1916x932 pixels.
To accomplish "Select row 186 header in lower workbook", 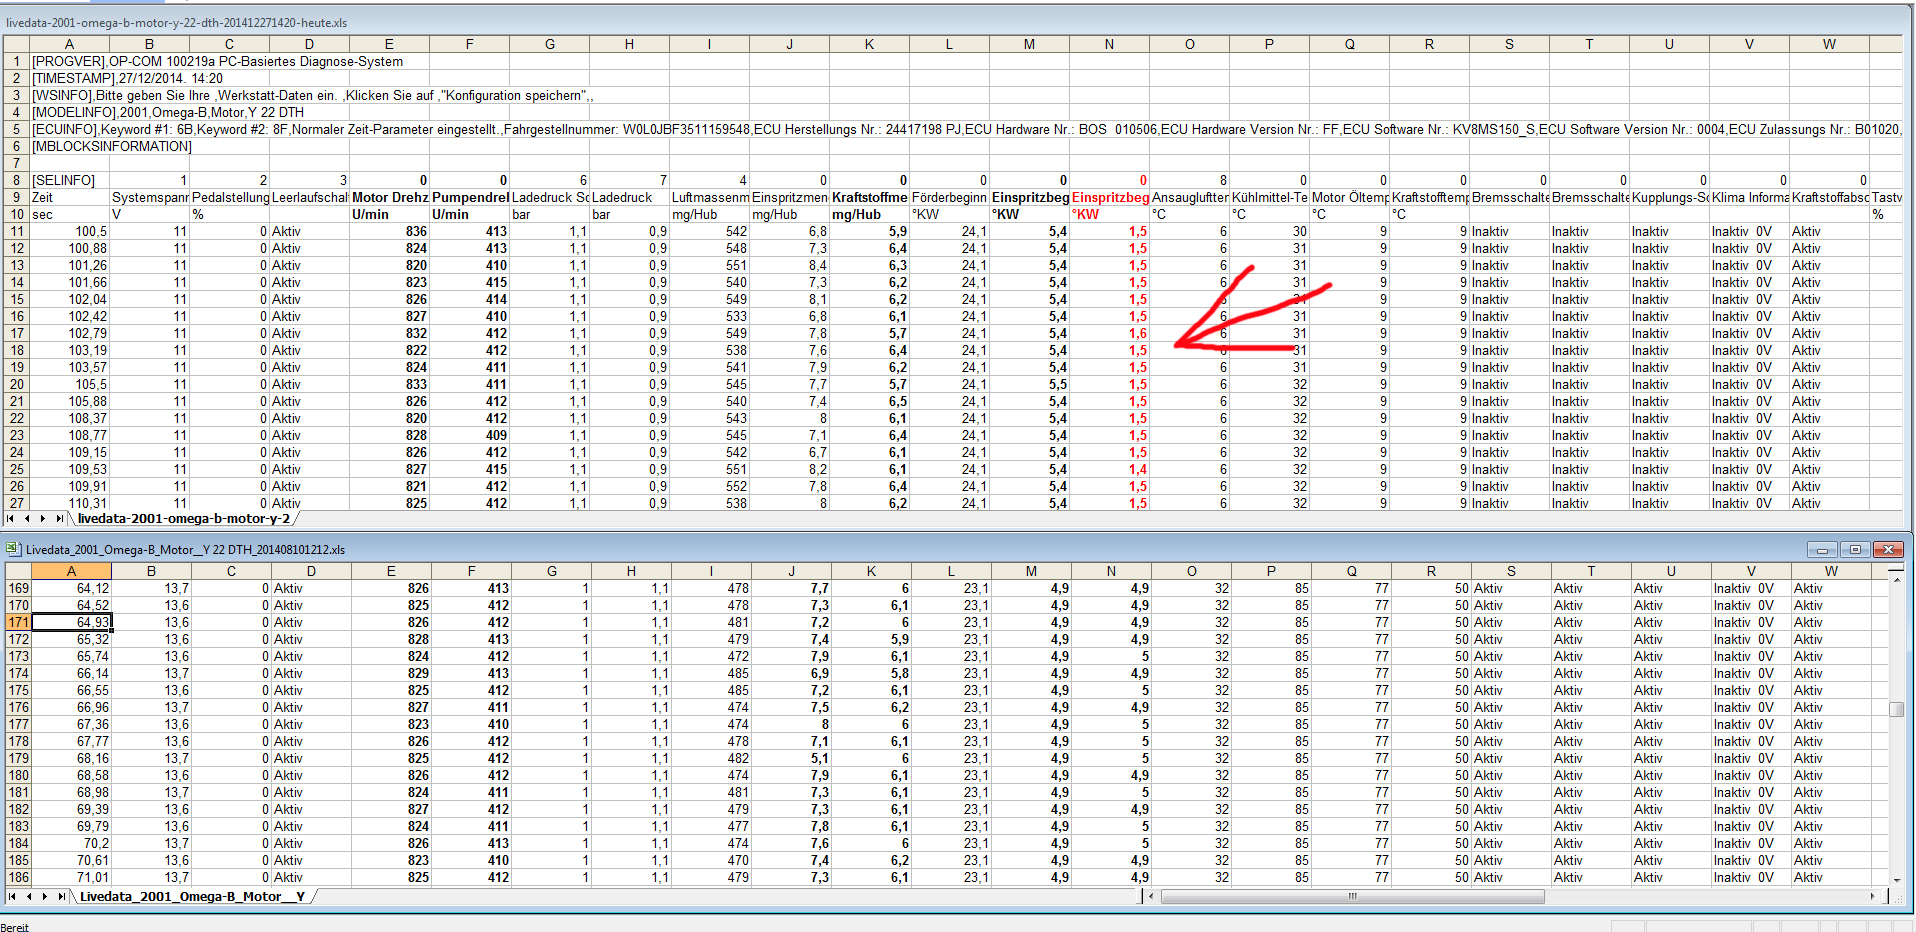I will [x=18, y=877].
